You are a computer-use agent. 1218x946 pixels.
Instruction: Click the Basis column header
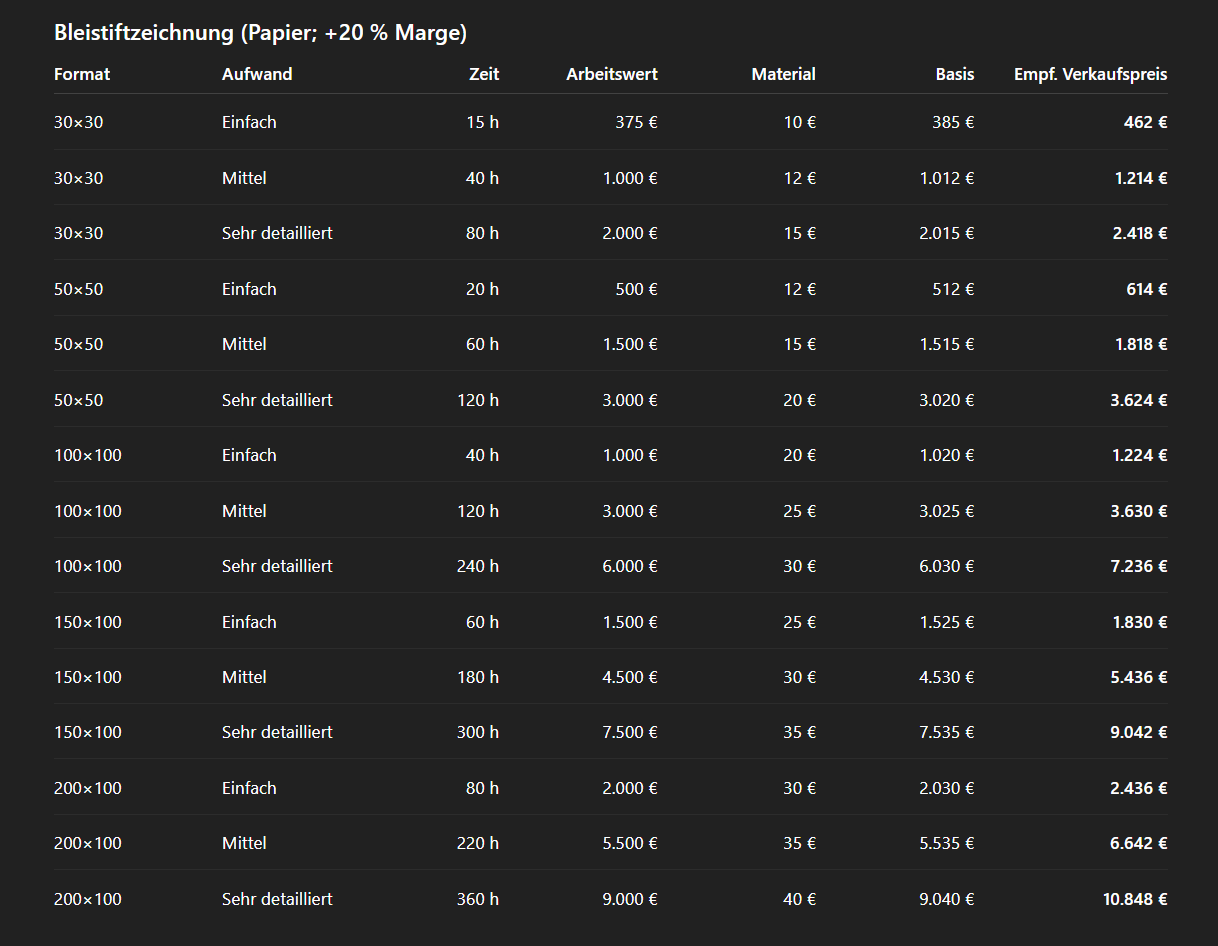coord(954,74)
